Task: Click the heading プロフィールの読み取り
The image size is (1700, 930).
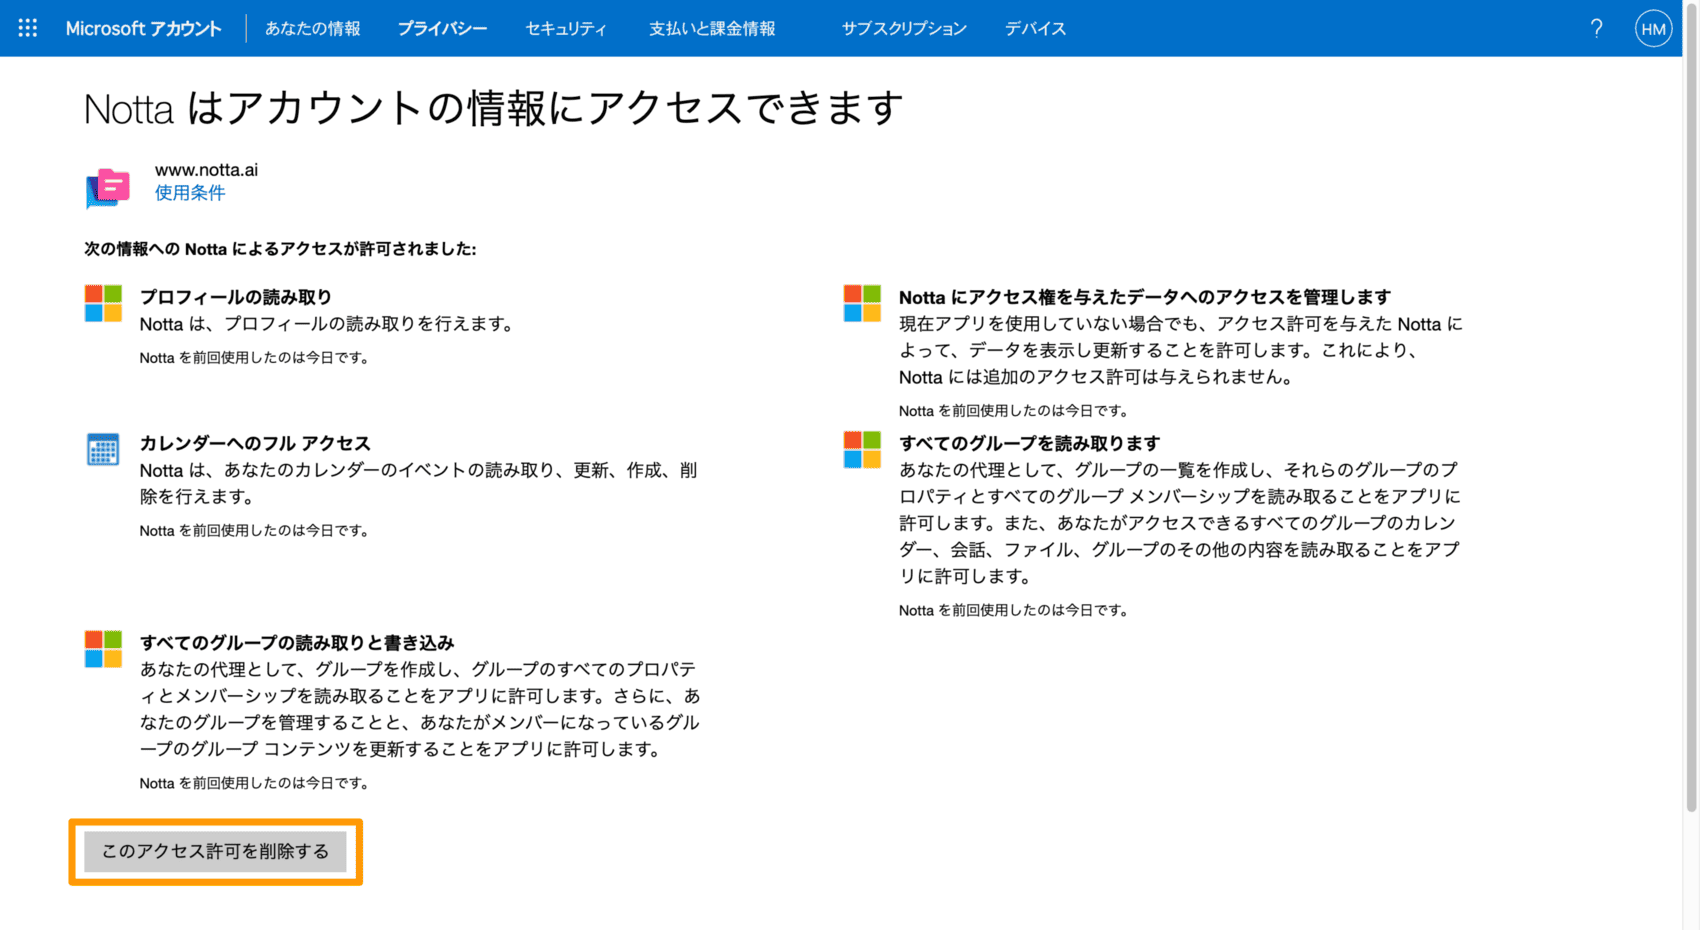Action: [x=236, y=297]
